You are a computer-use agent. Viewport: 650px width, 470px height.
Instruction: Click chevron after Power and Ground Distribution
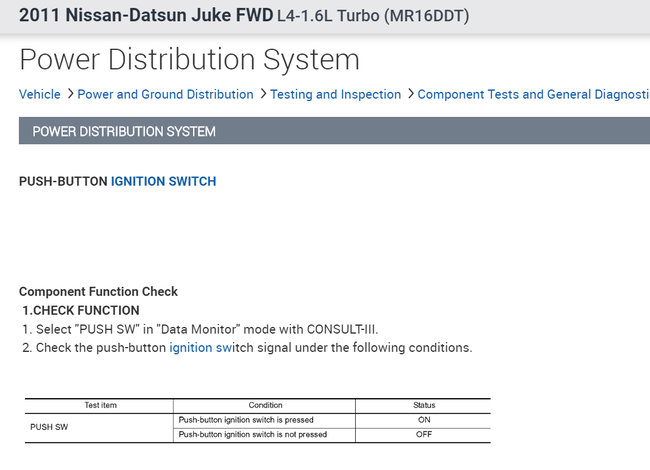tap(262, 94)
